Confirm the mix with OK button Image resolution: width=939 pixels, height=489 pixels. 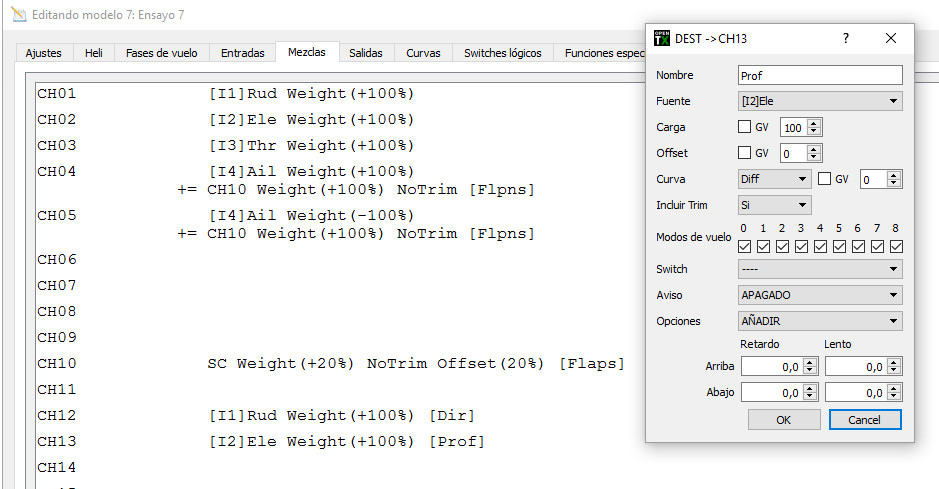[x=783, y=420]
